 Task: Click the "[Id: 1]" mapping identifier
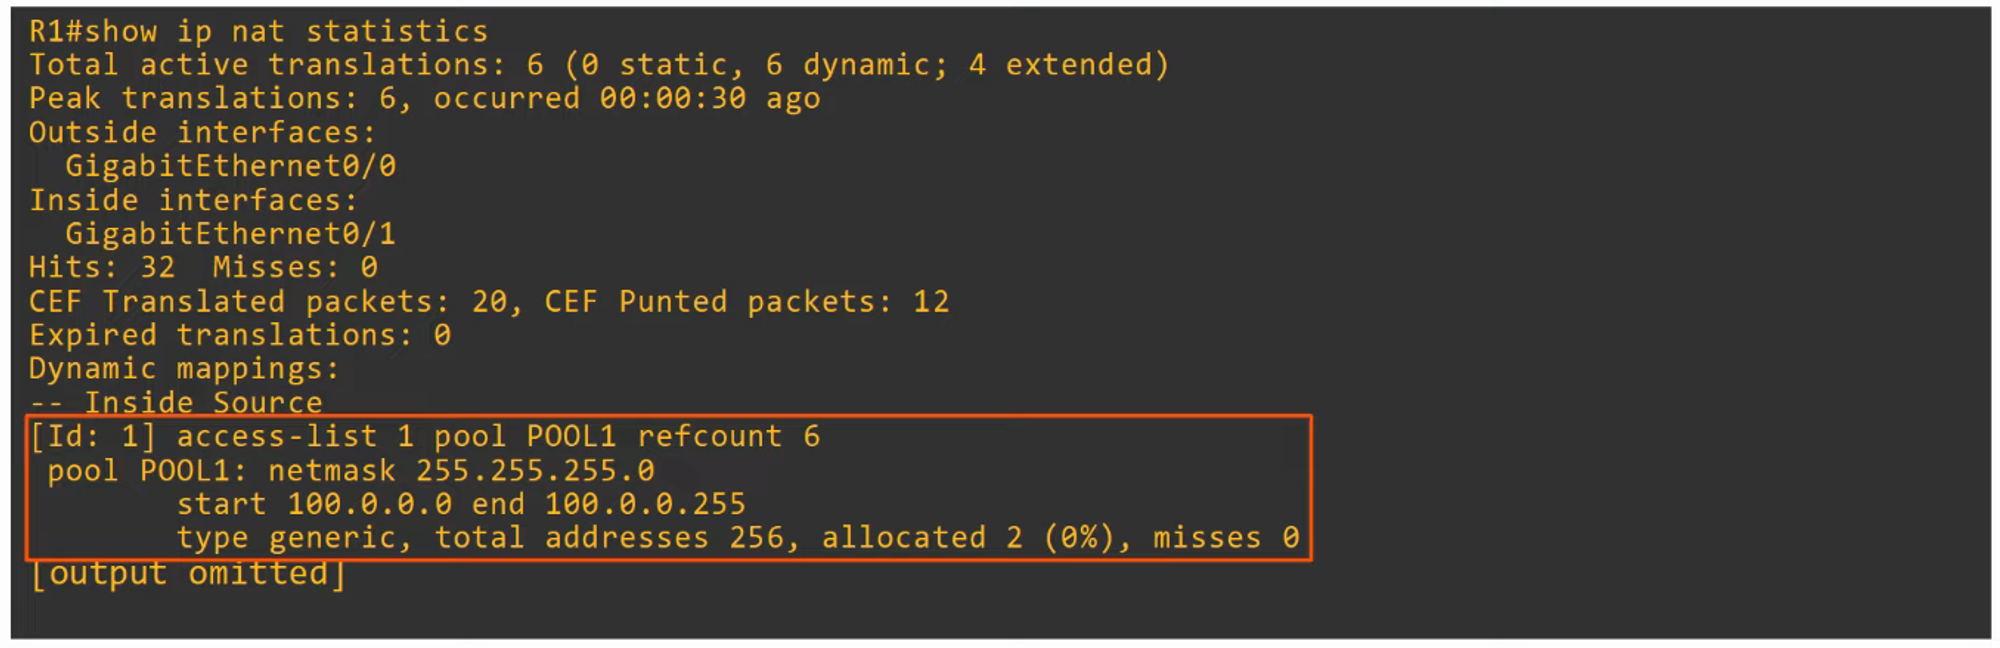point(93,437)
